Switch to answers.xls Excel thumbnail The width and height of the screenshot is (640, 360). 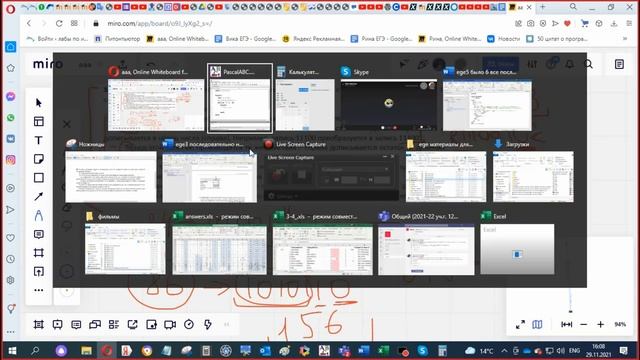[219, 243]
